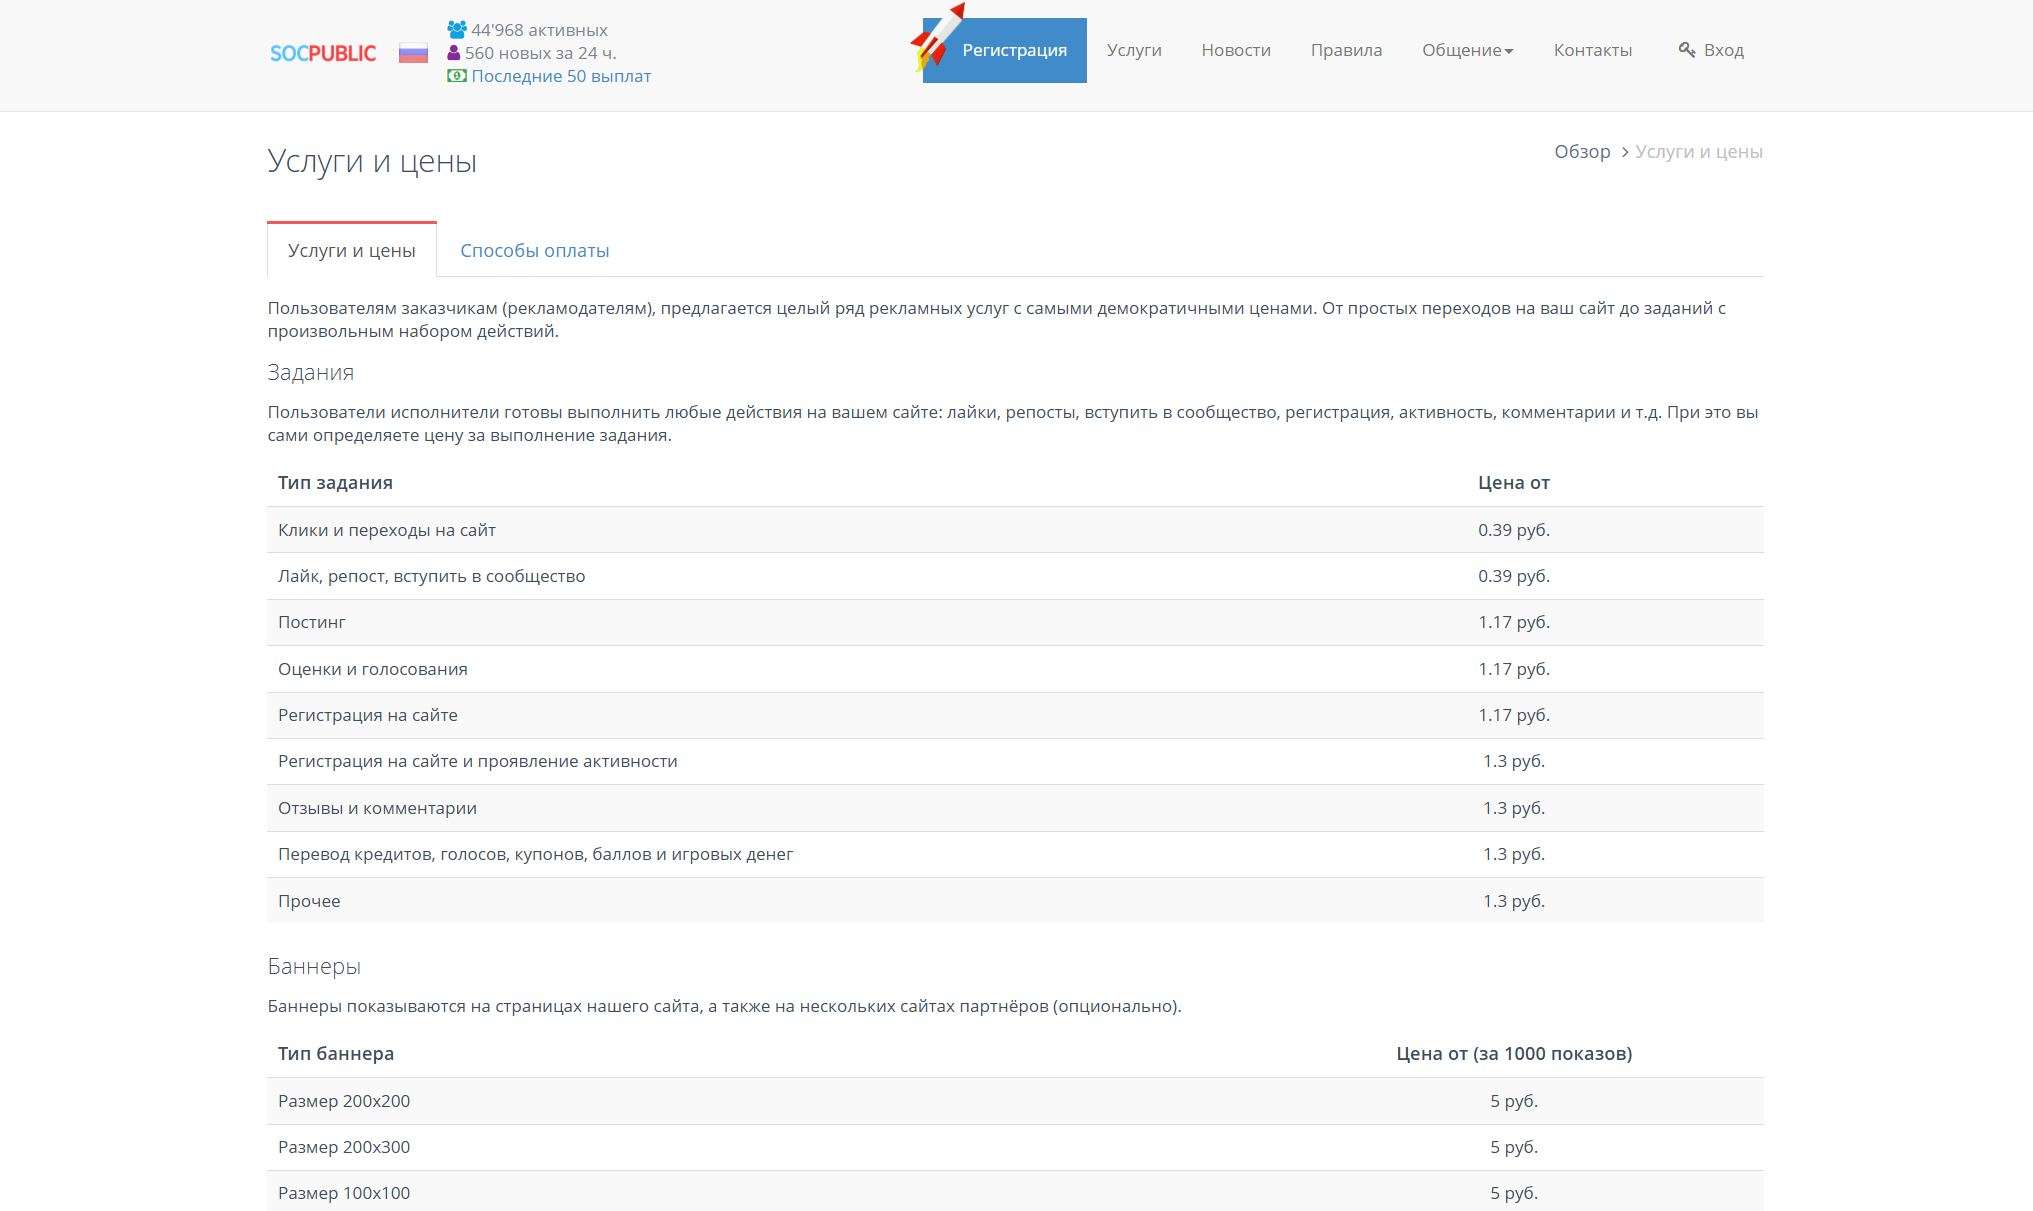Click the key icon beside Вход
2033x1211 pixels.
1687,50
